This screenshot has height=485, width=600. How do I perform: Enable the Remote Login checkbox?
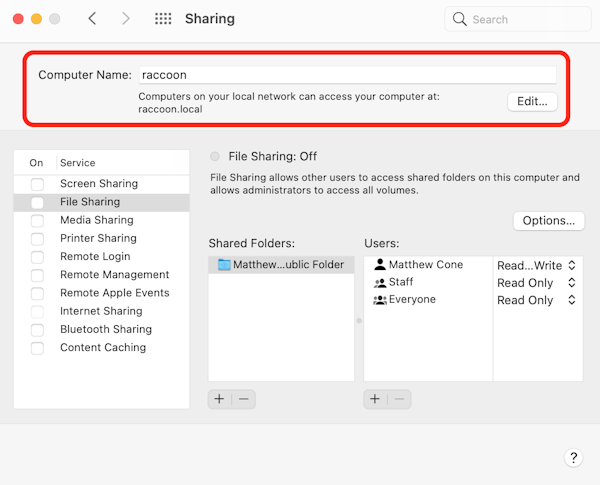click(37, 257)
